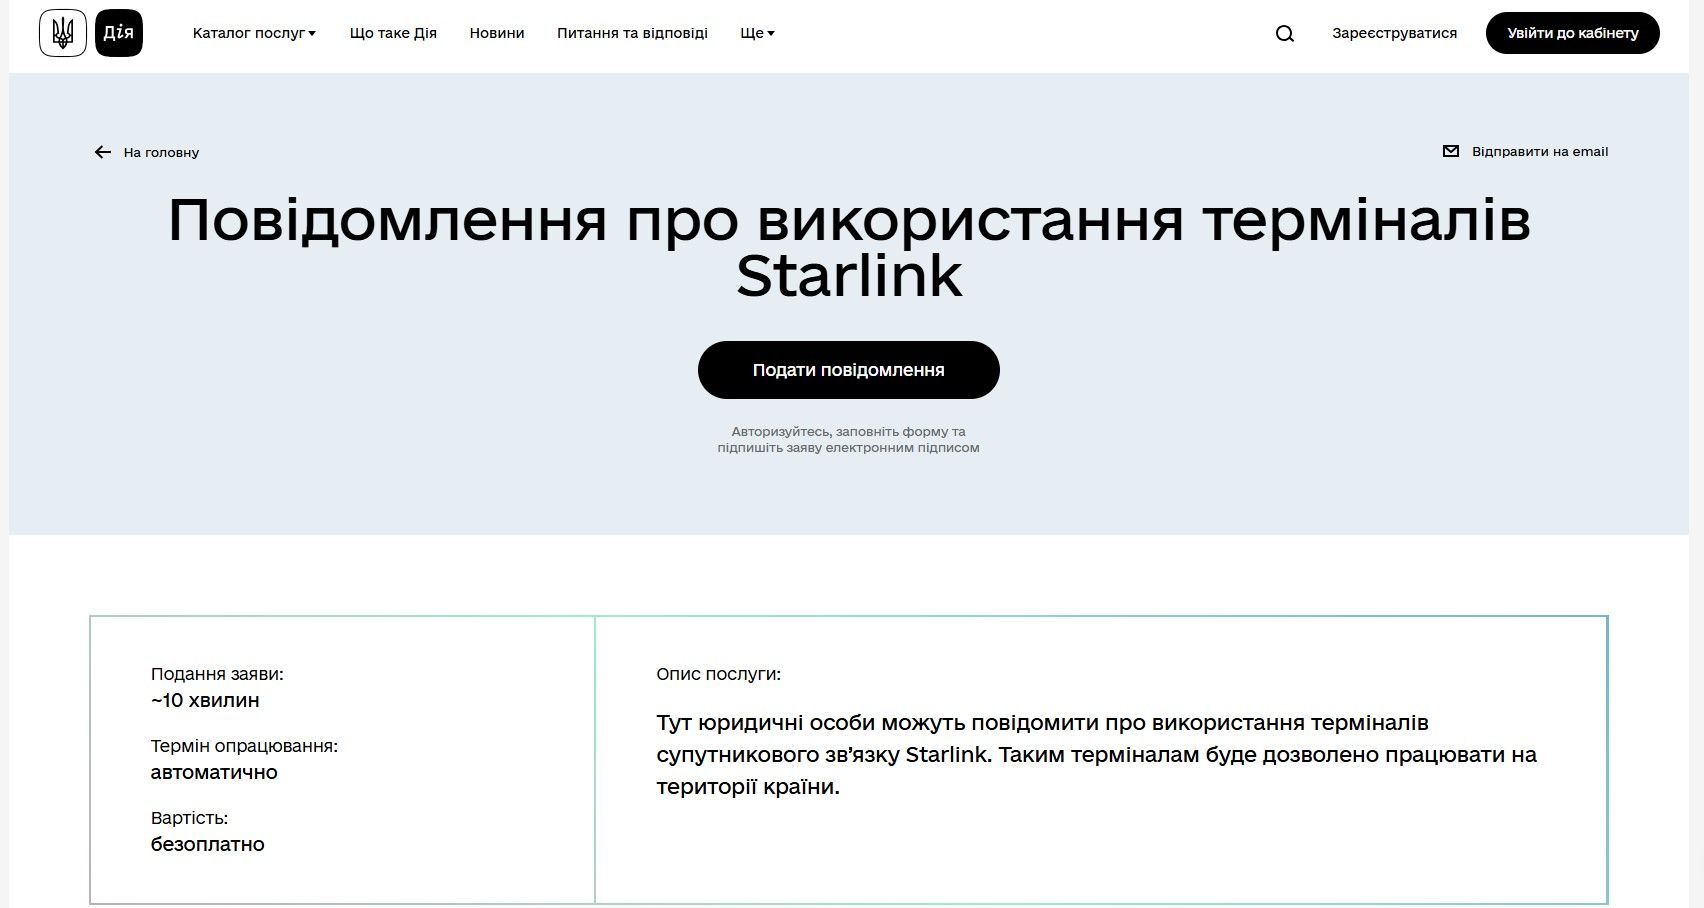Open search with the magnifier icon
1704x908 pixels.
pos(1285,33)
